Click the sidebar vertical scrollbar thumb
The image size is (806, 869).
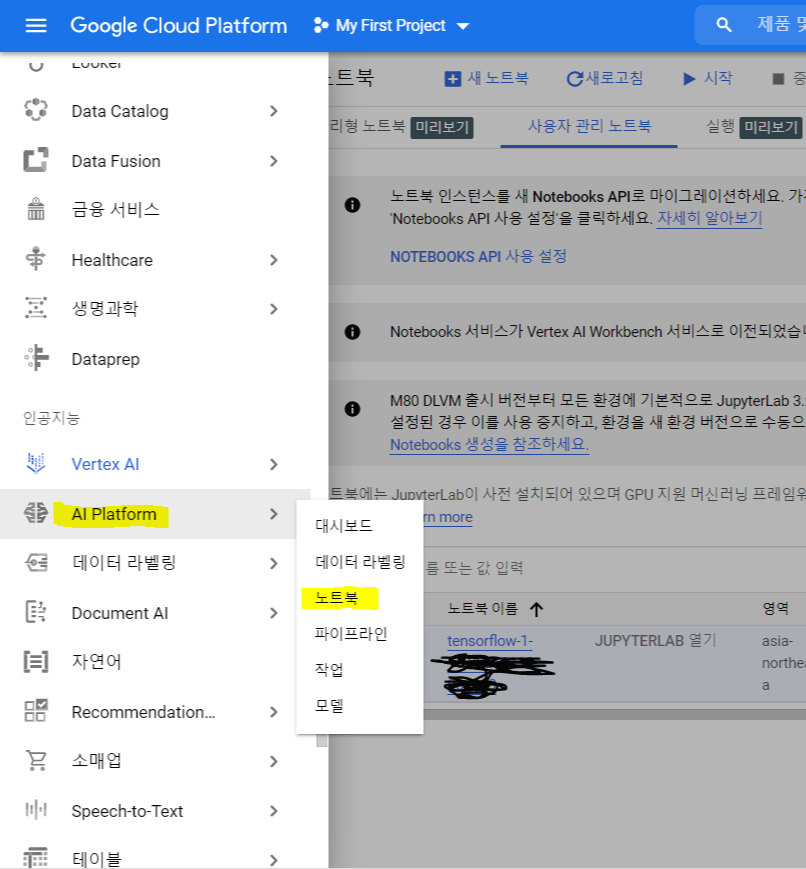tap(322, 740)
